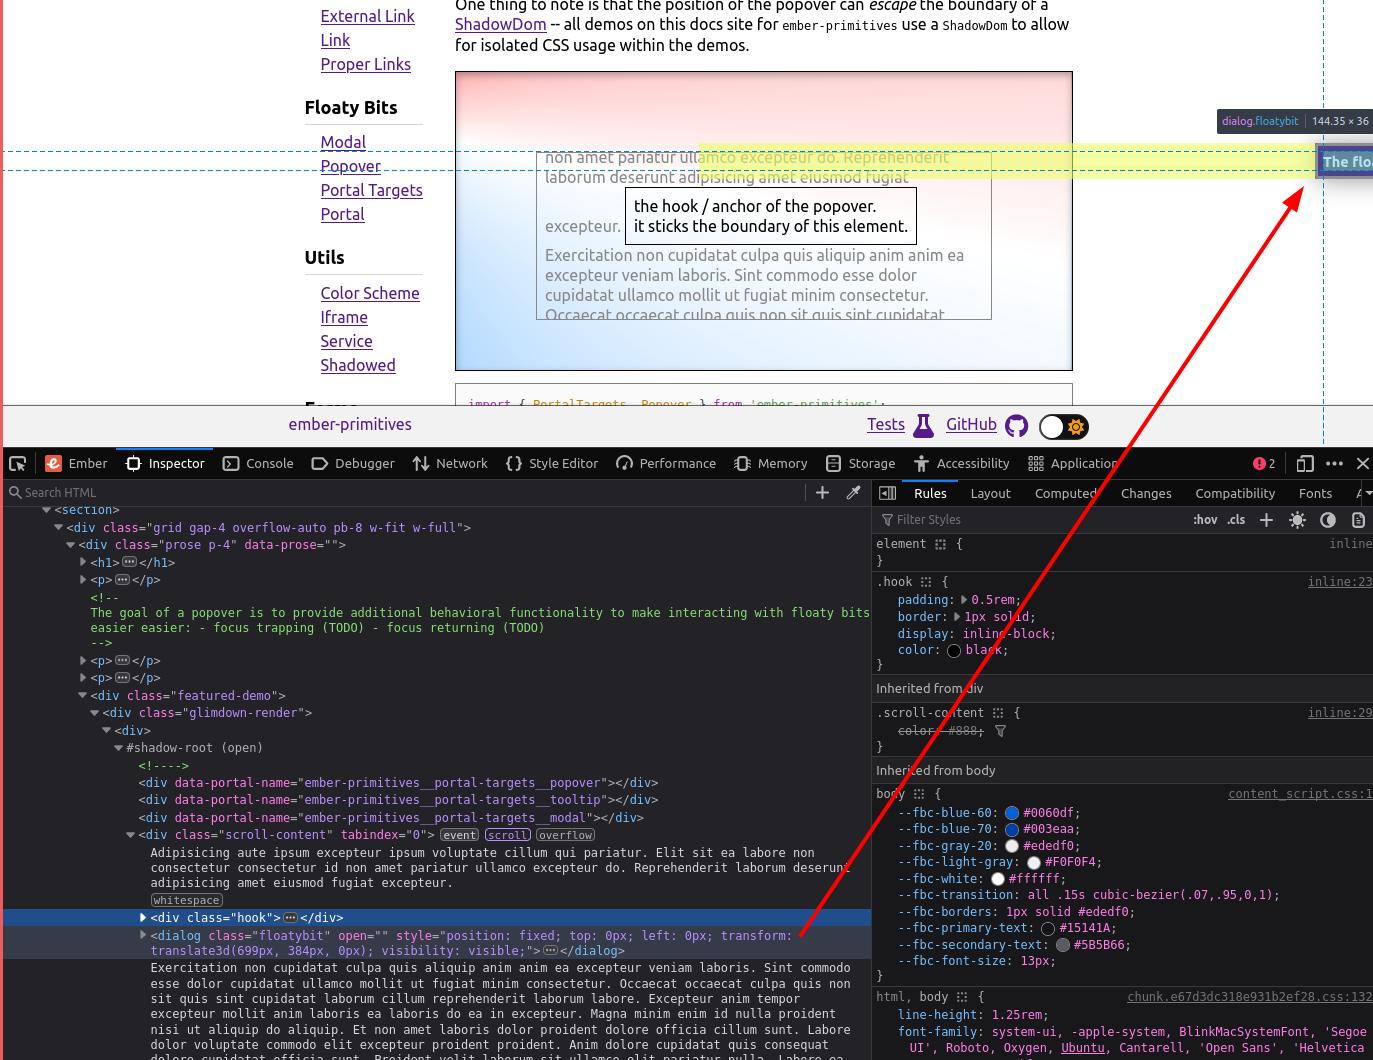Toggle the .cls class panel
The width and height of the screenshot is (1373, 1060).
[1236, 519]
